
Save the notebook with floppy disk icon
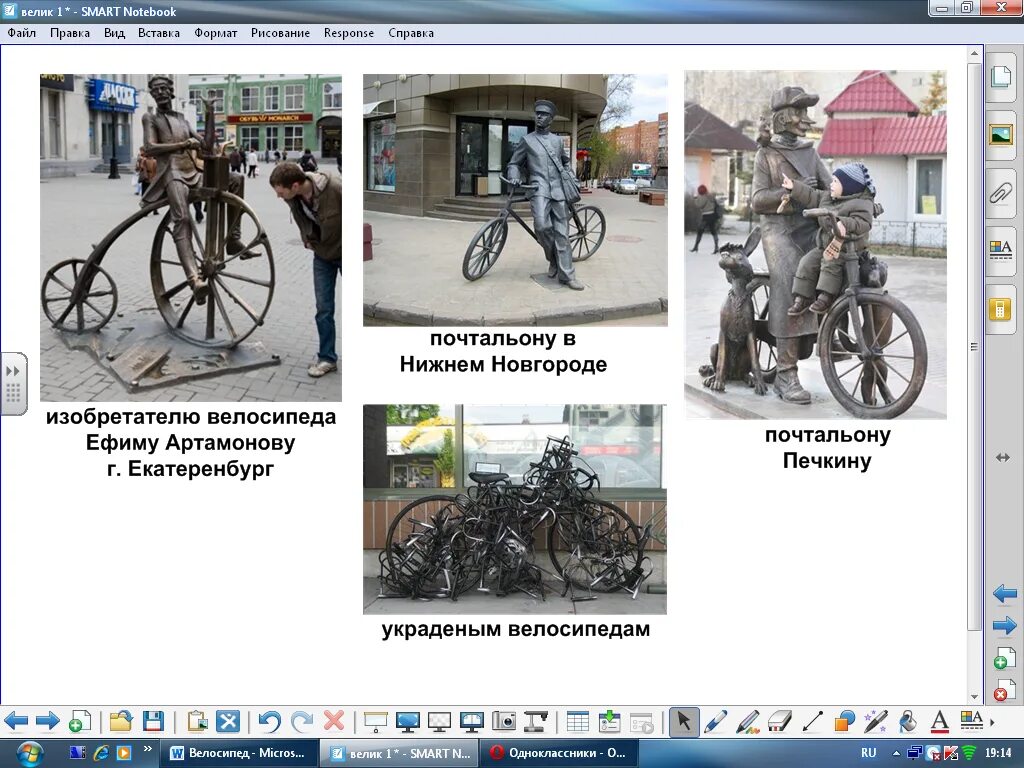(x=153, y=722)
